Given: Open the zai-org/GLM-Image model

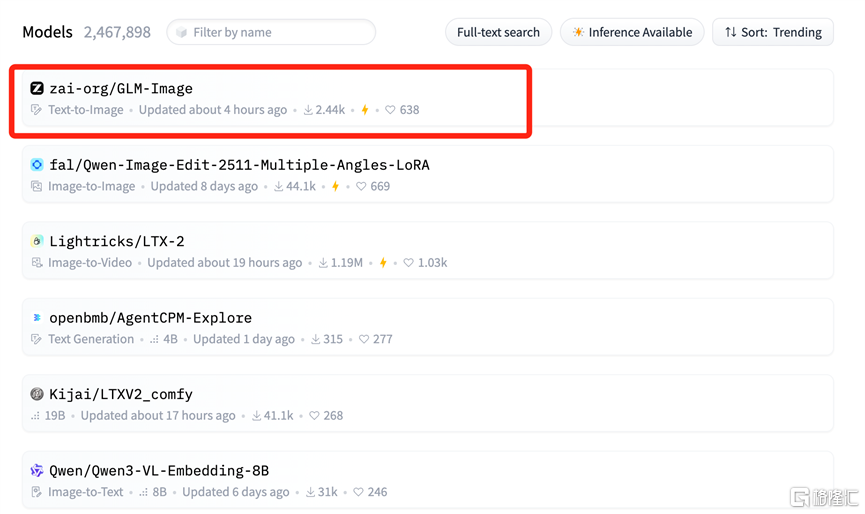Looking at the screenshot, I should [121, 88].
